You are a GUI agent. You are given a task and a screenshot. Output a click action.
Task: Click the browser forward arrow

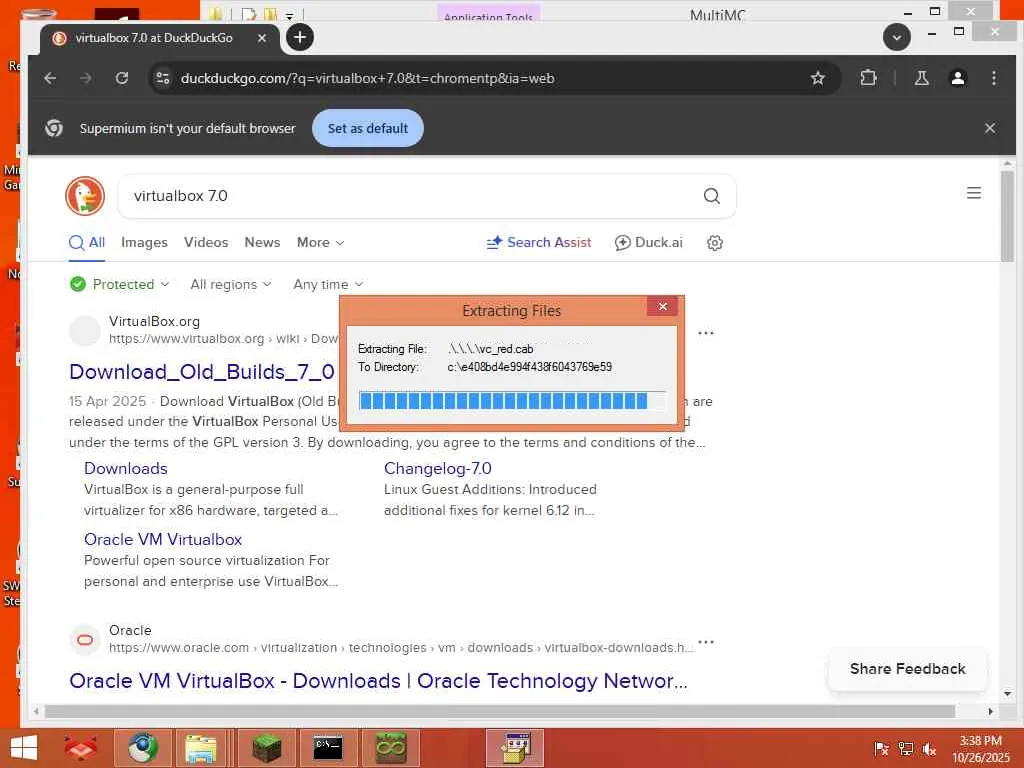[x=86, y=78]
